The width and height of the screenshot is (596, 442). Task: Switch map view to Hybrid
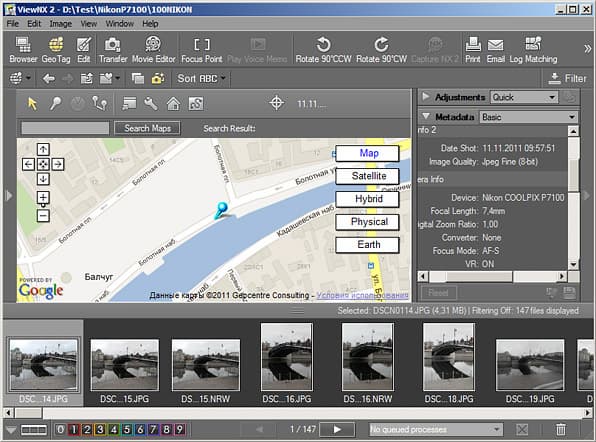point(368,199)
